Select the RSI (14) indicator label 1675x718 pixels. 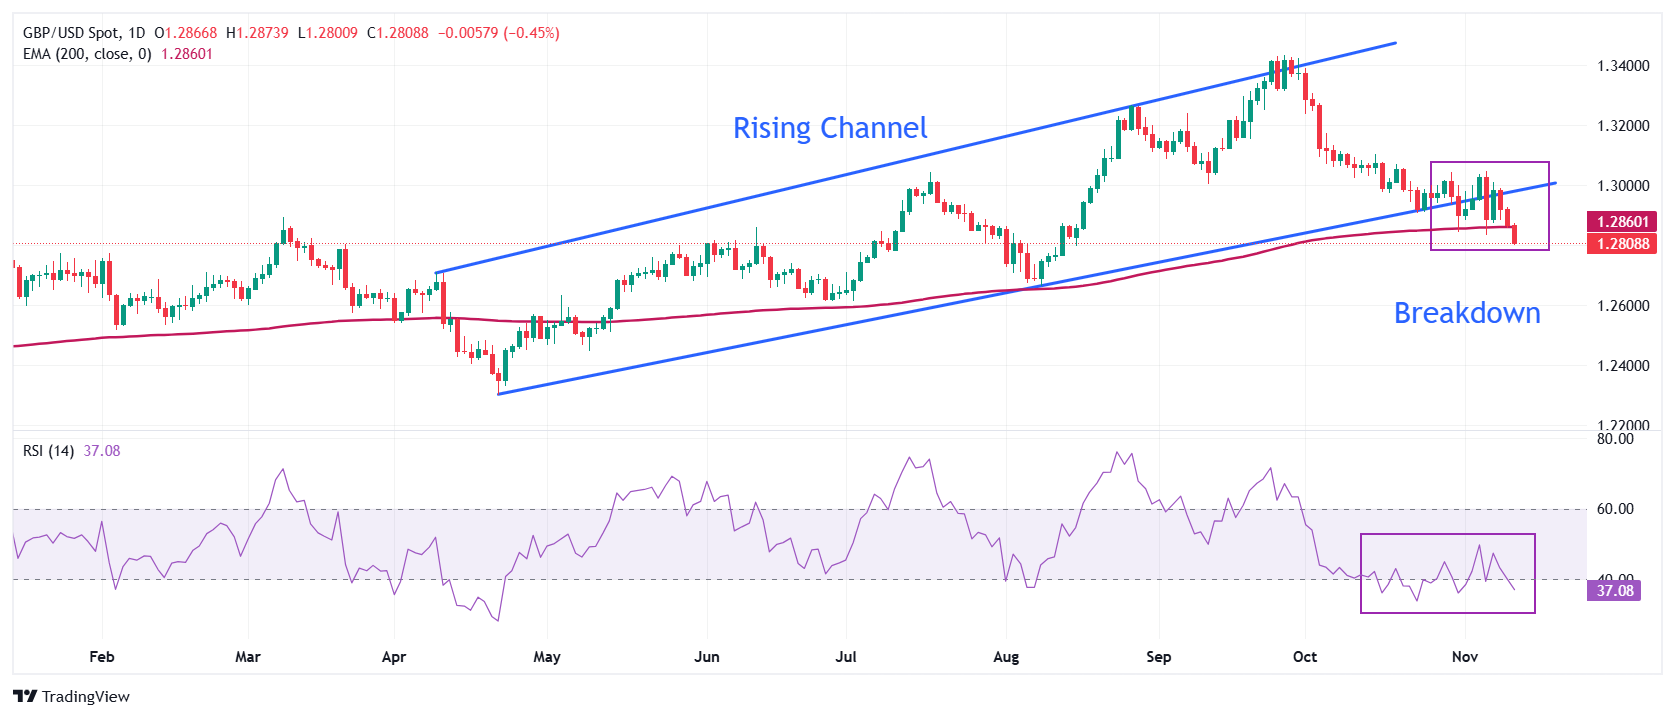pyautogui.click(x=48, y=451)
